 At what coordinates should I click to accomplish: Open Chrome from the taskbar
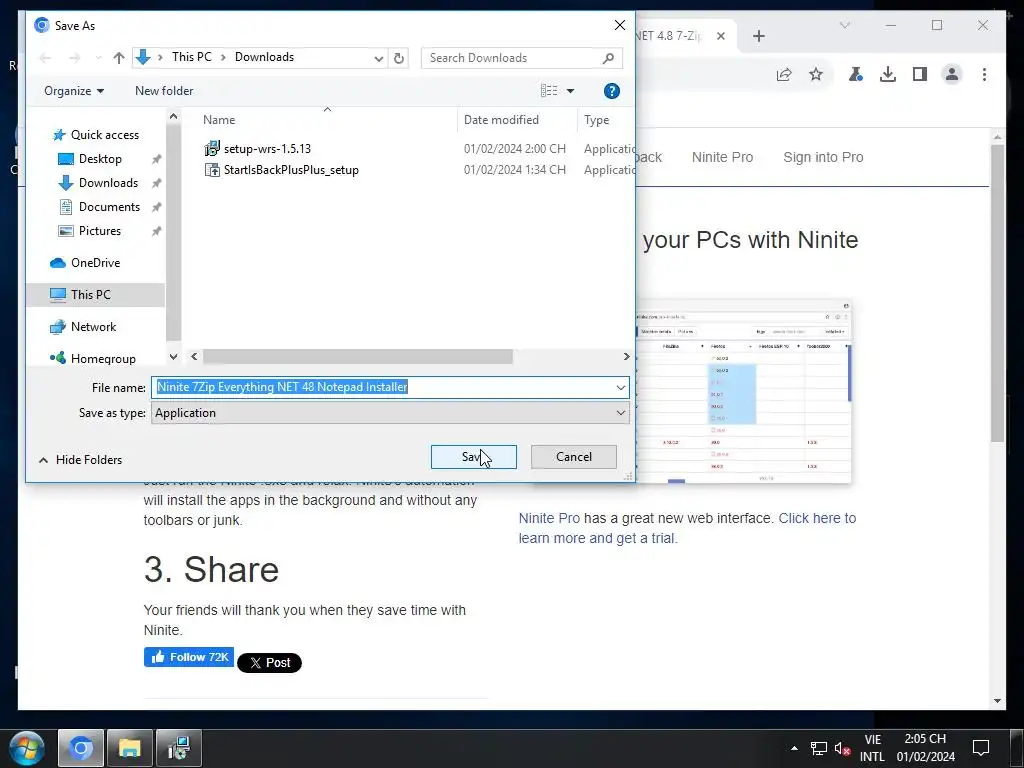81,748
